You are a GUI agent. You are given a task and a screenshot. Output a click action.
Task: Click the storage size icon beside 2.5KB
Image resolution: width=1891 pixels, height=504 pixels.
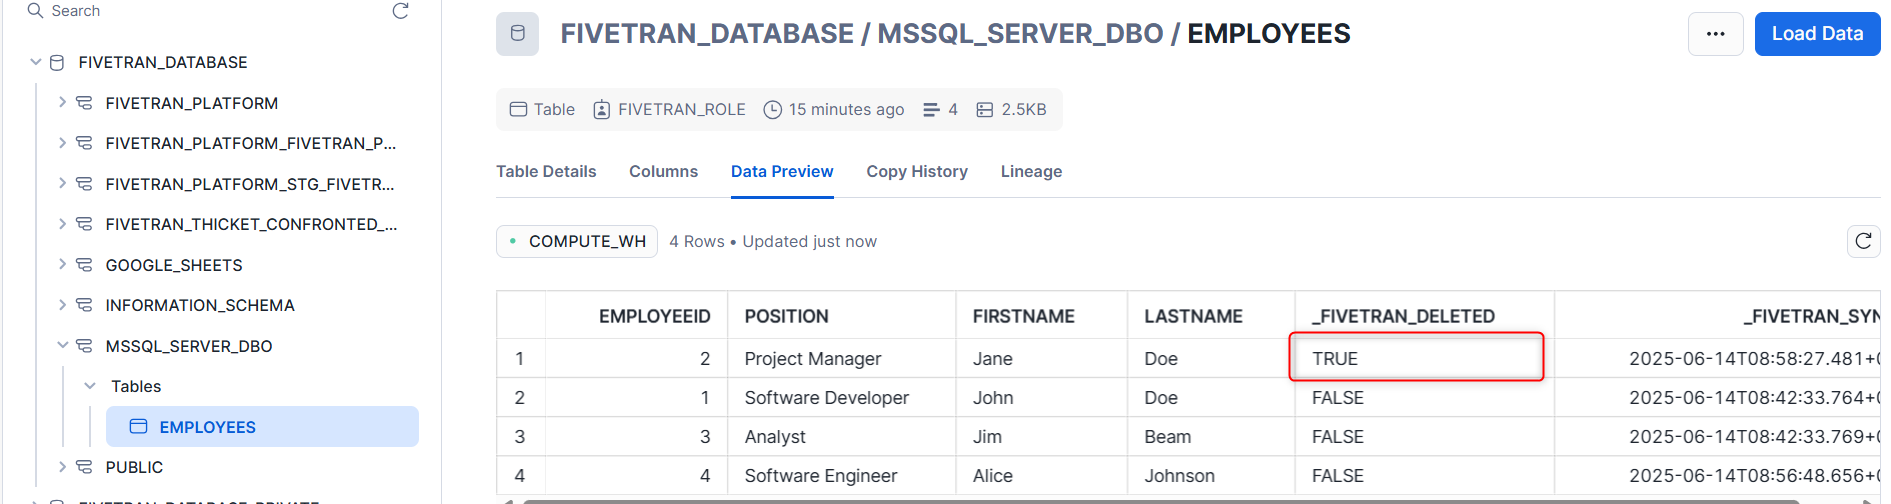tap(985, 110)
